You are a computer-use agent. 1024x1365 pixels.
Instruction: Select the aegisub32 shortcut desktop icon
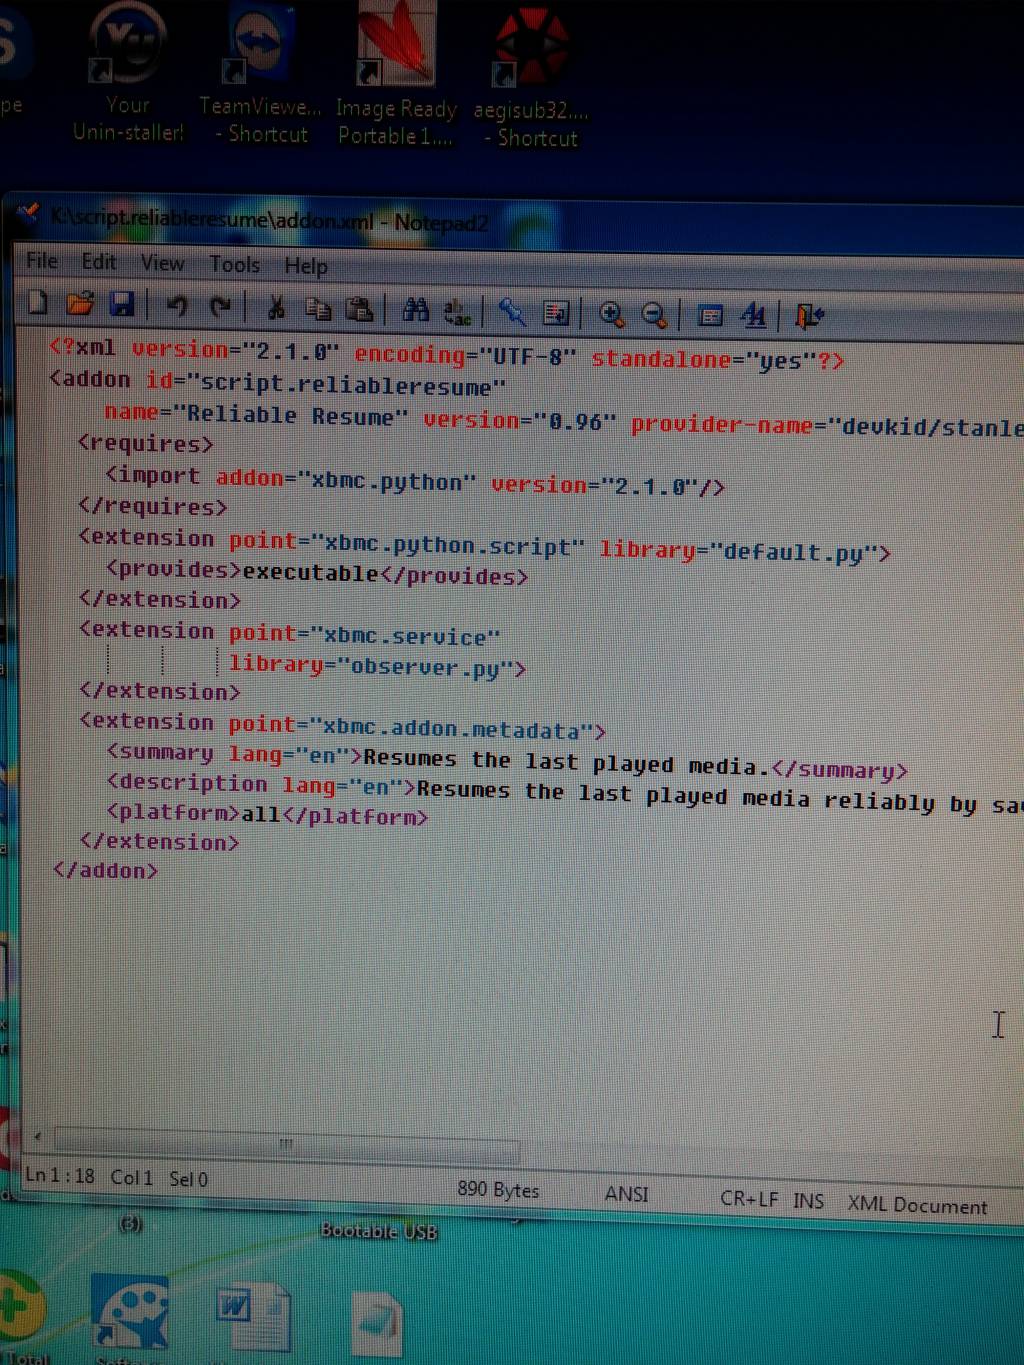pyautogui.click(x=531, y=80)
